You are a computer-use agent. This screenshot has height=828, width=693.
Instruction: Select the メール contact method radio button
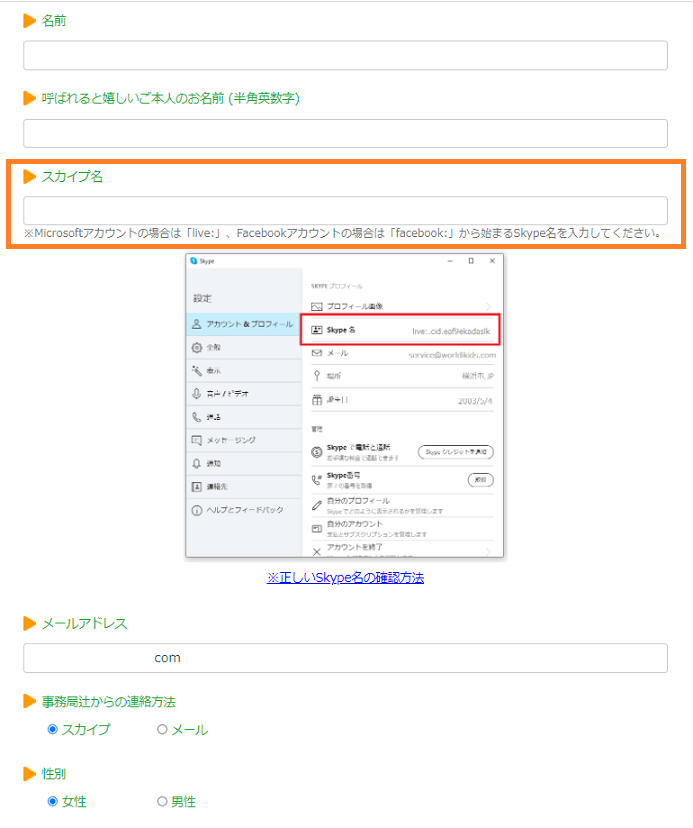click(162, 729)
